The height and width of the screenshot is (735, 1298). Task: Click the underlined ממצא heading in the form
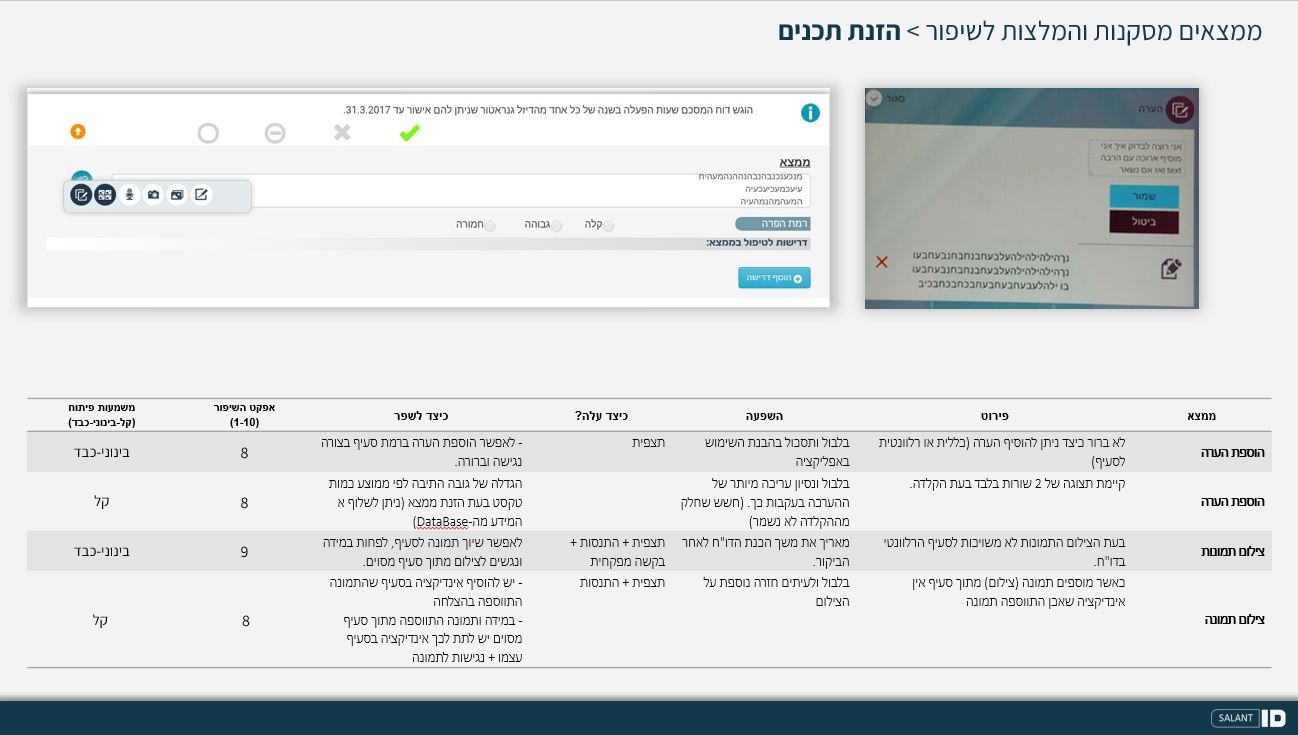(794, 162)
